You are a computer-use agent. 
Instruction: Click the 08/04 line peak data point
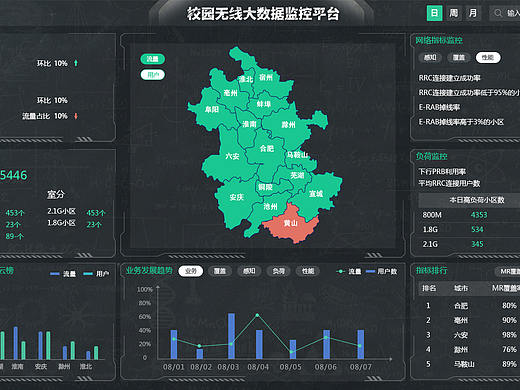tap(257, 315)
